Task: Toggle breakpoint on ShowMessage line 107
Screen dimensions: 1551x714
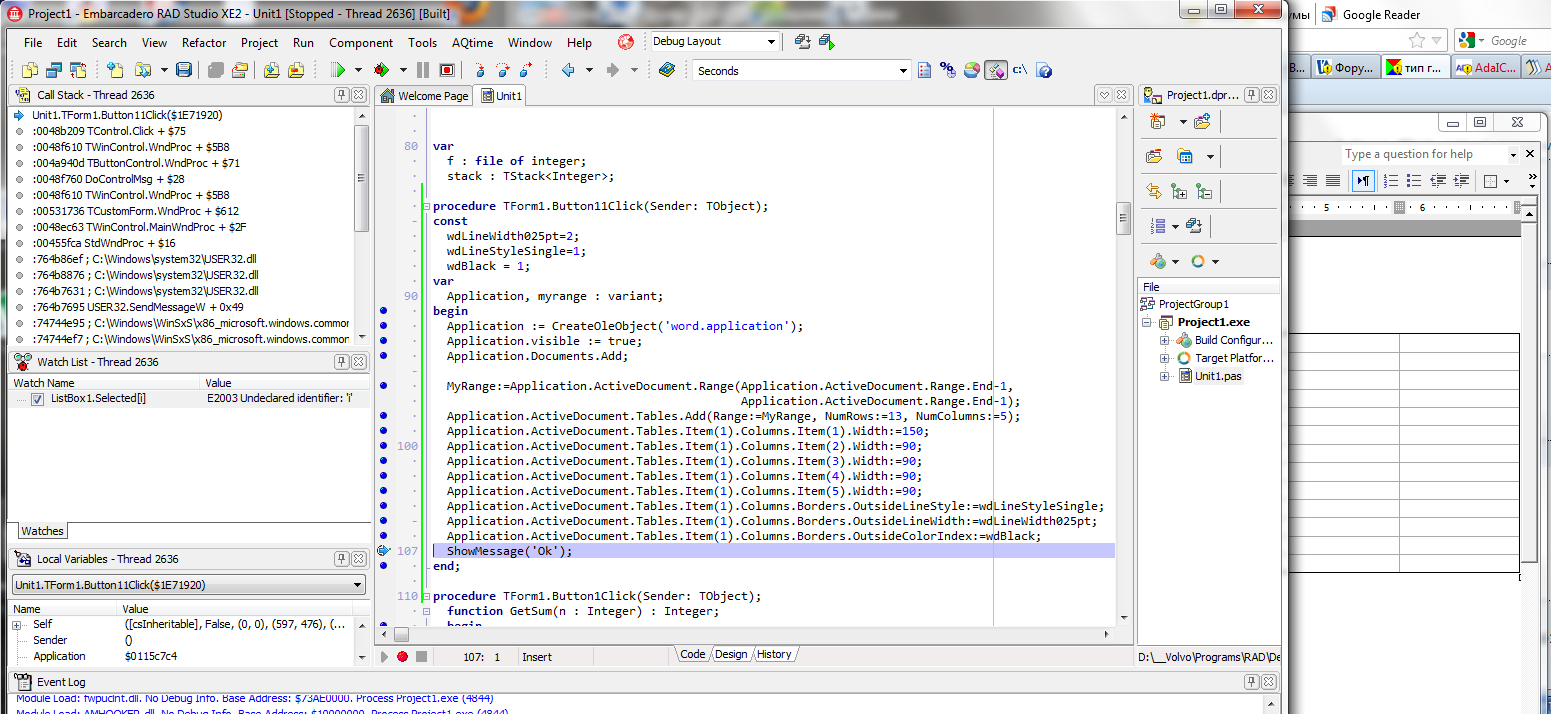Action: tap(384, 551)
